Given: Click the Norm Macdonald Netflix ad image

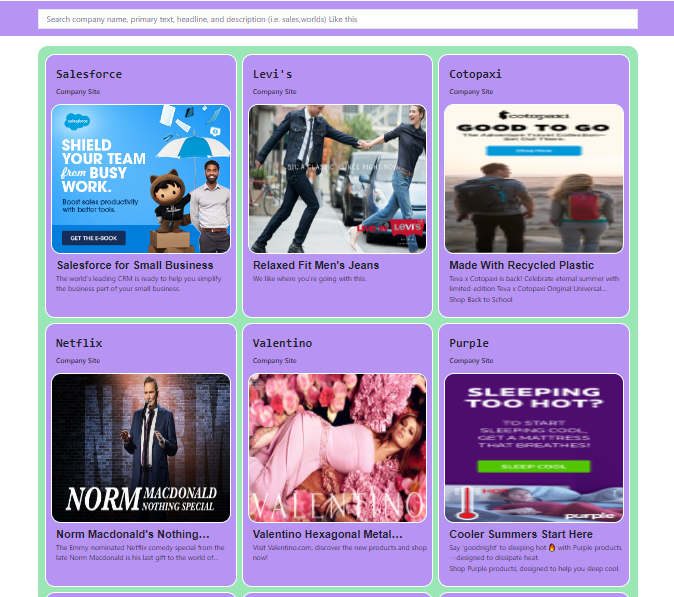Looking at the screenshot, I should (141, 448).
